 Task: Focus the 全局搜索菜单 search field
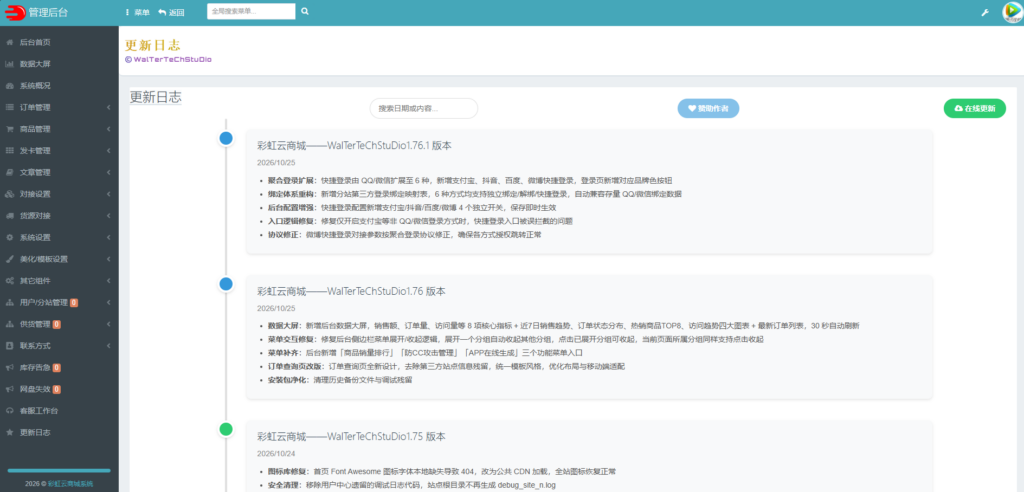point(251,11)
